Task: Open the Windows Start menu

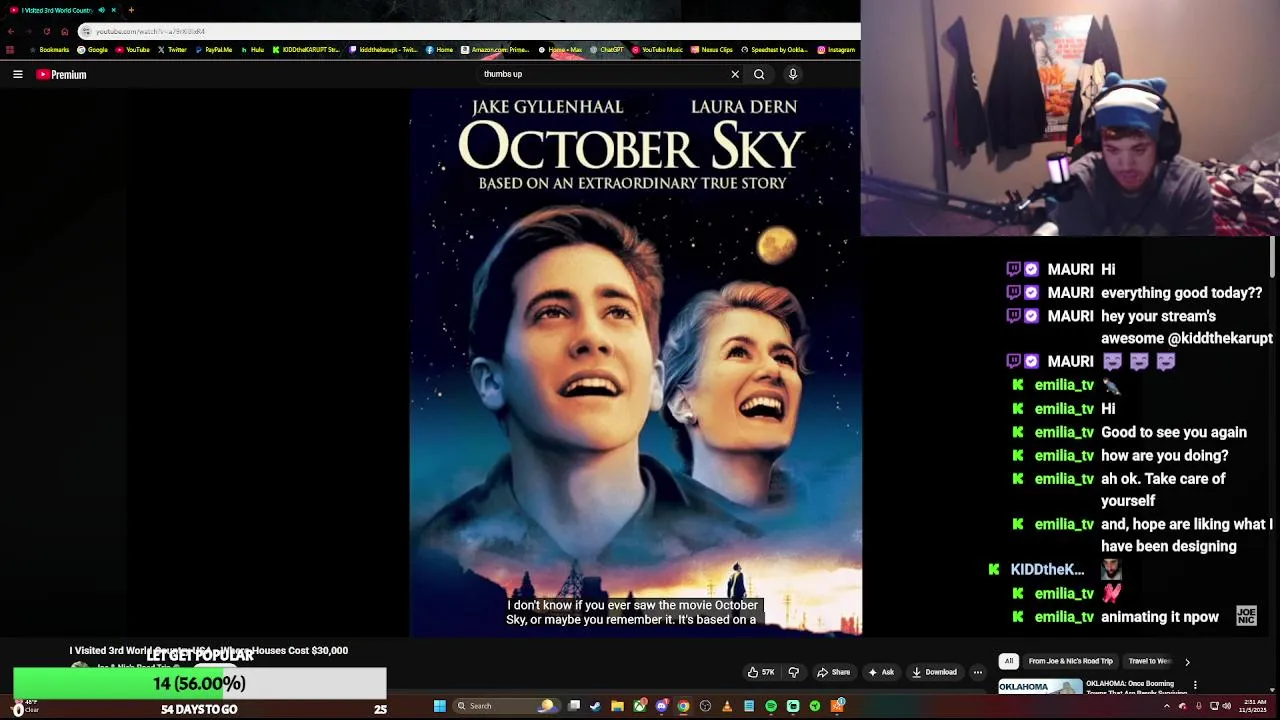Action: 440,706
